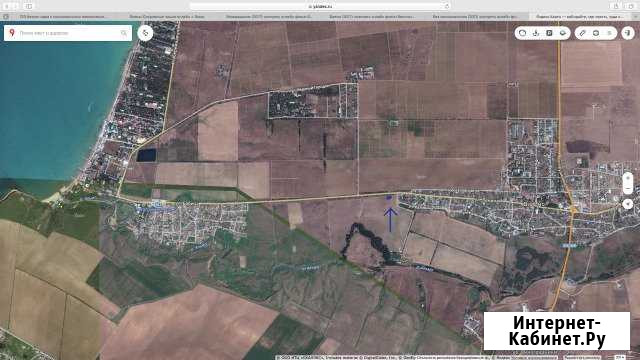The image size is (640, 360).
Task: Reload the page via address bar icon
Action: pos(447,6)
